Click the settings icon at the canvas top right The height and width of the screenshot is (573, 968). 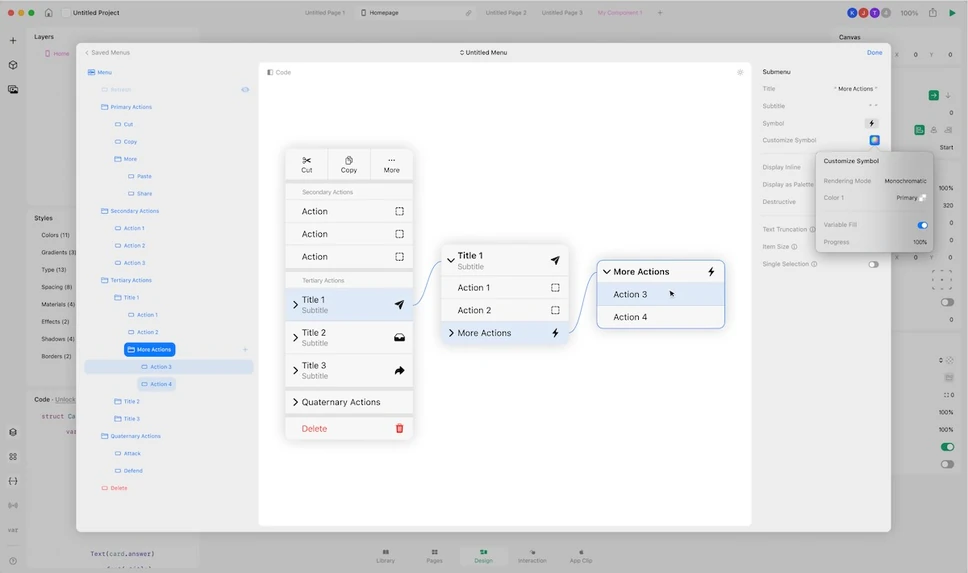click(740, 72)
